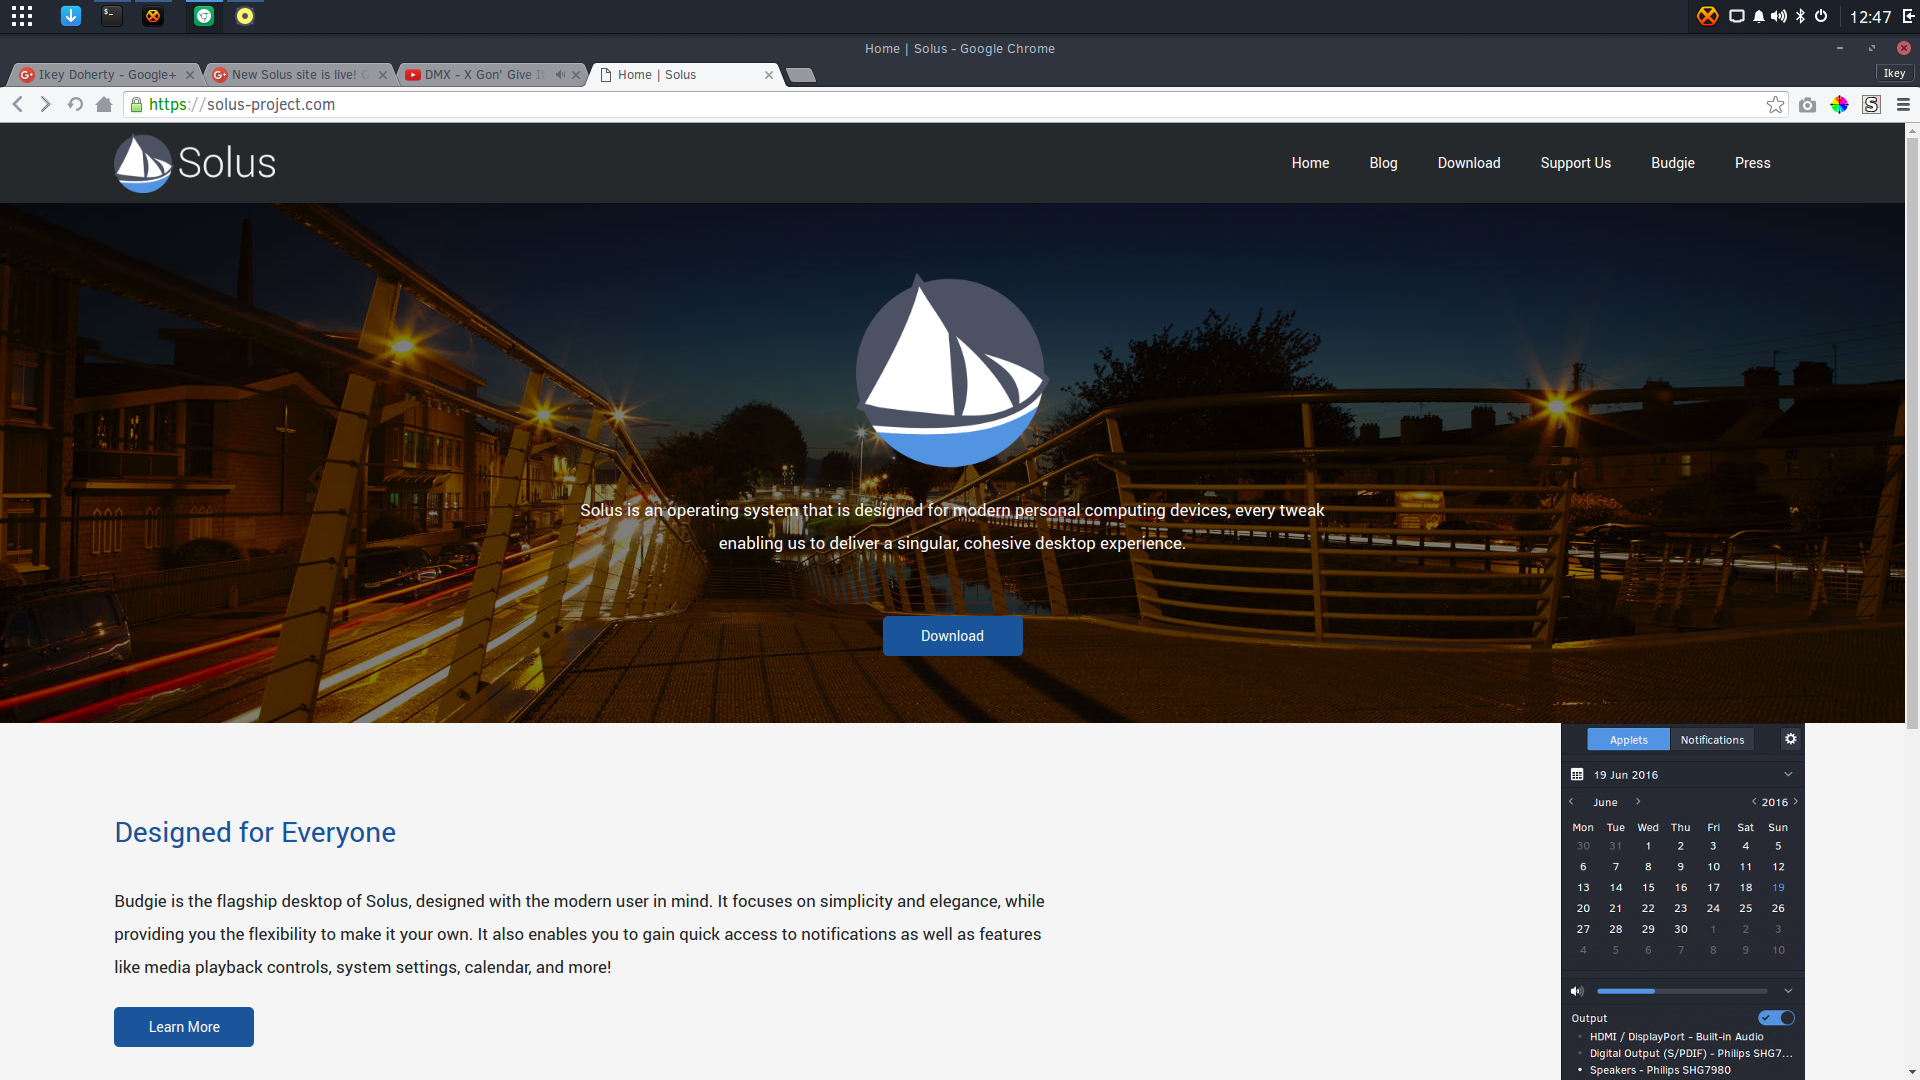The width and height of the screenshot is (1920, 1080).
Task: Click the S extension icon in Chrome toolbar
Action: tap(1871, 104)
